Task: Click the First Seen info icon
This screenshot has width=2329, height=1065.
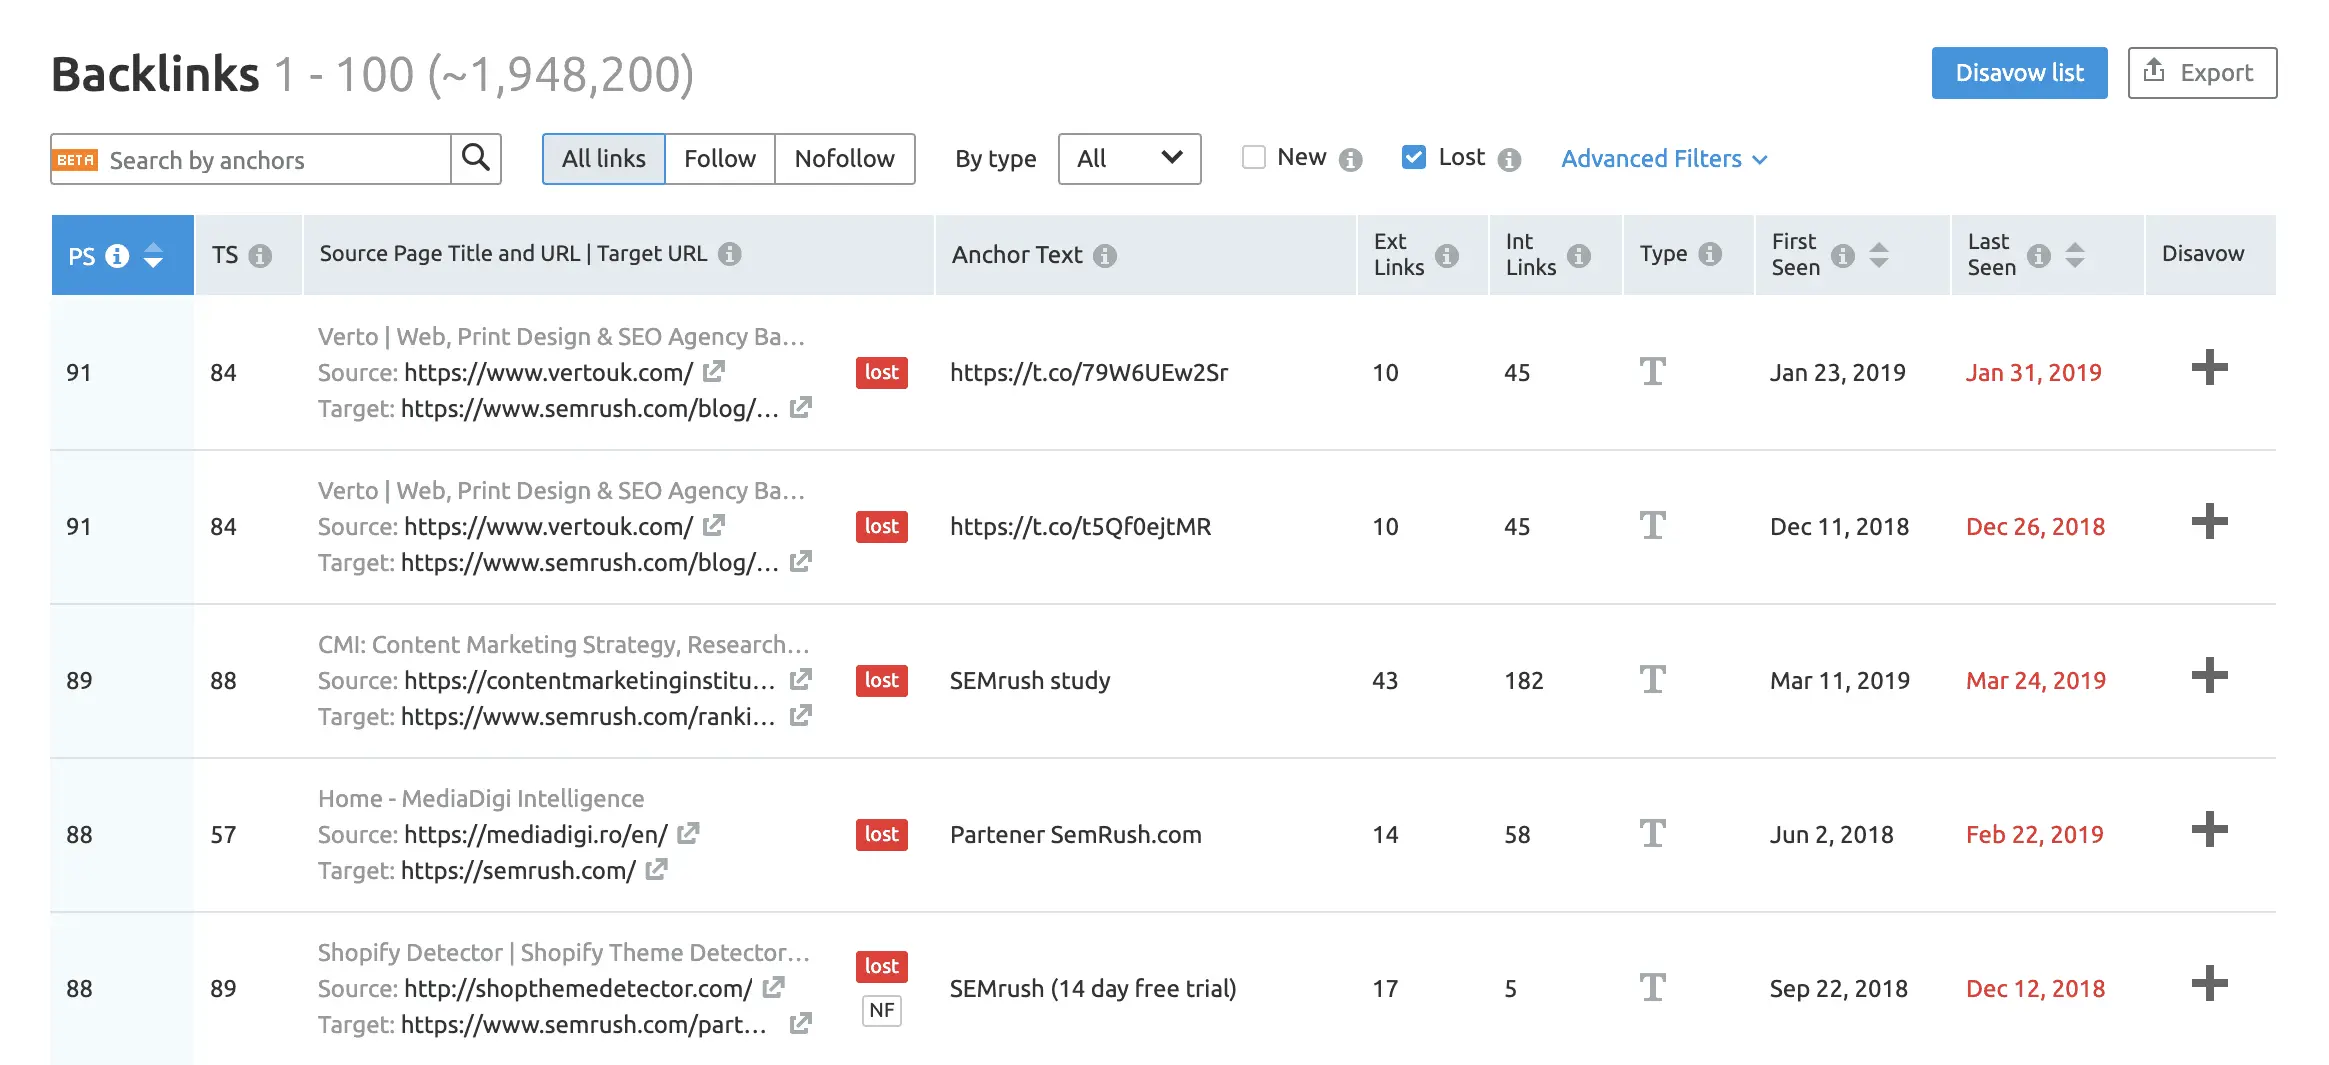Action: click(x=1843, y=256)
